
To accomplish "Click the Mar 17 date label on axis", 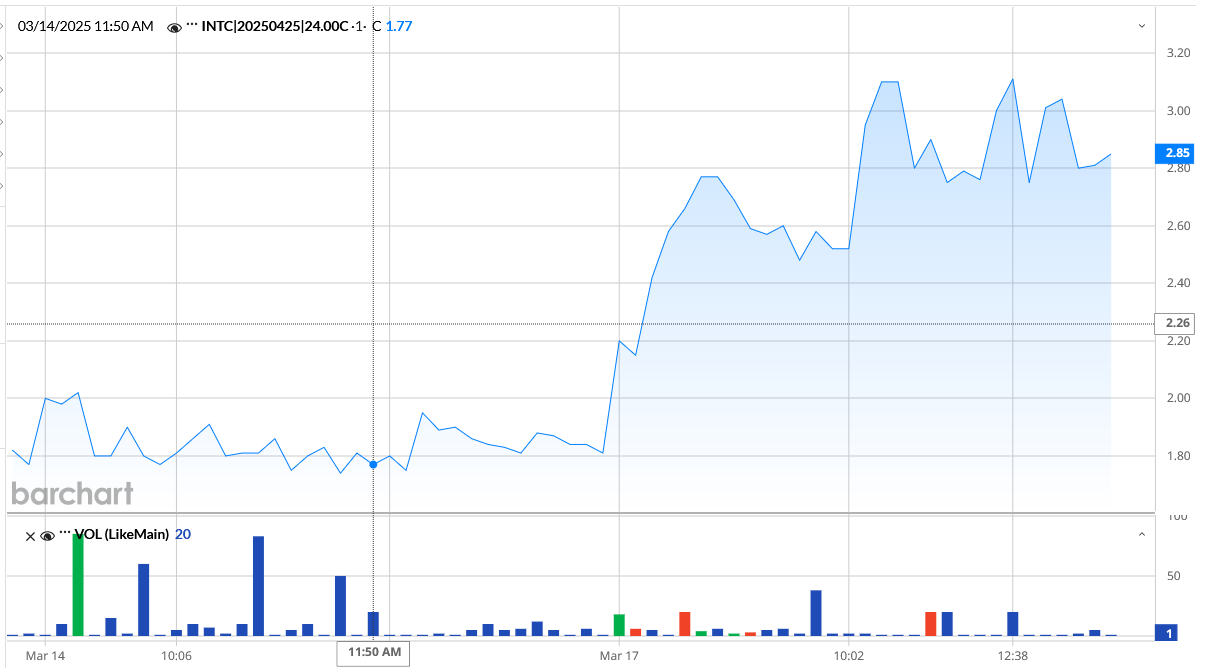I will pyautogui.click(x=619, y=655).
